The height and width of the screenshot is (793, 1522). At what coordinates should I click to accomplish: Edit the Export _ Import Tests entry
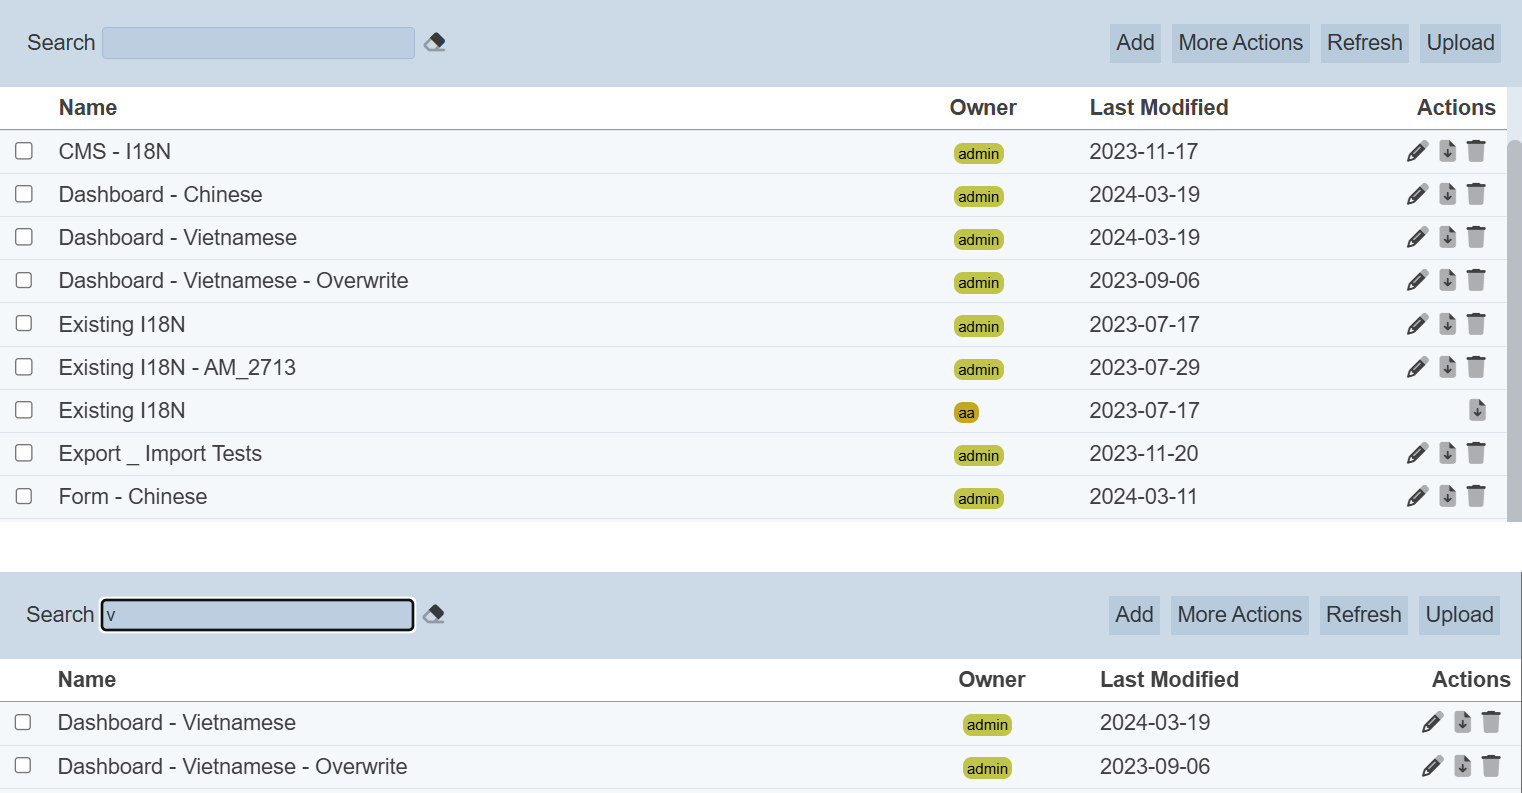[1417, 454]
